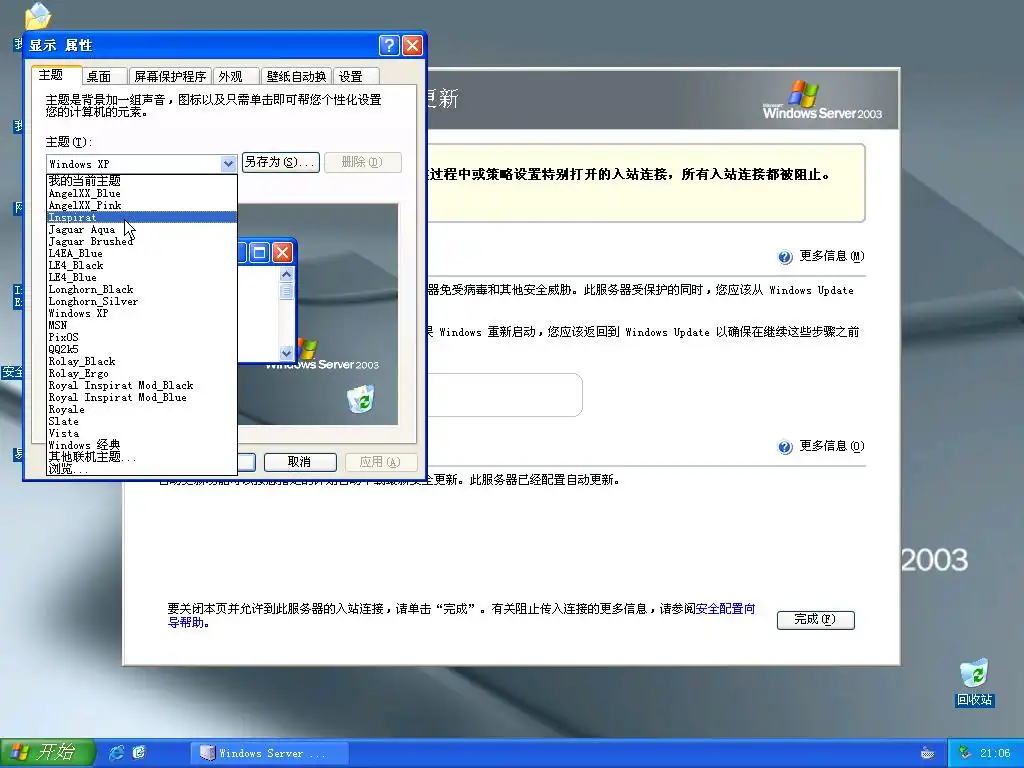Switch to the 屏幕保护程序 tab

(170, 76)
